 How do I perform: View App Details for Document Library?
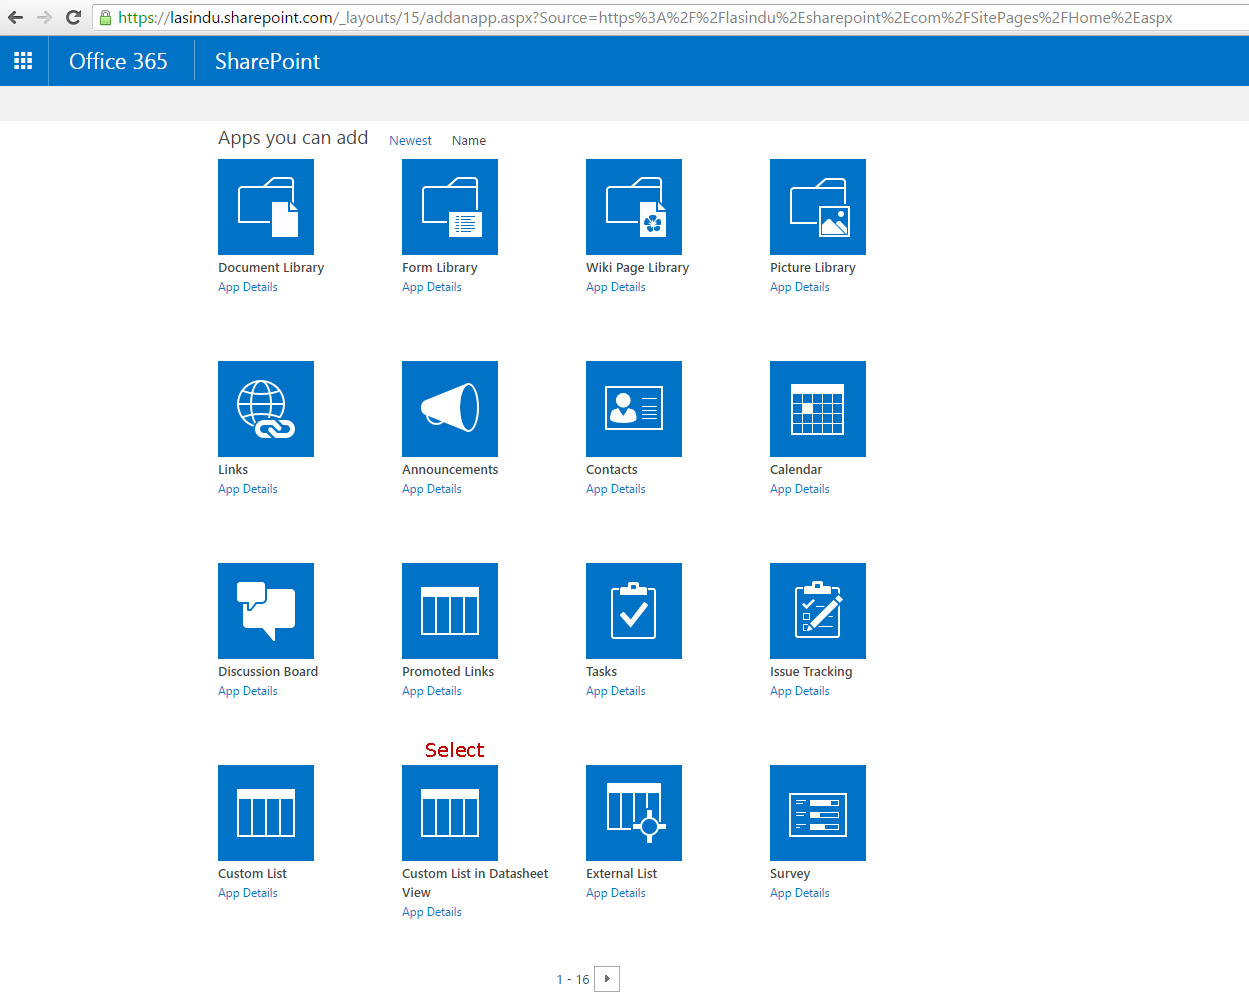coord(247,287)
